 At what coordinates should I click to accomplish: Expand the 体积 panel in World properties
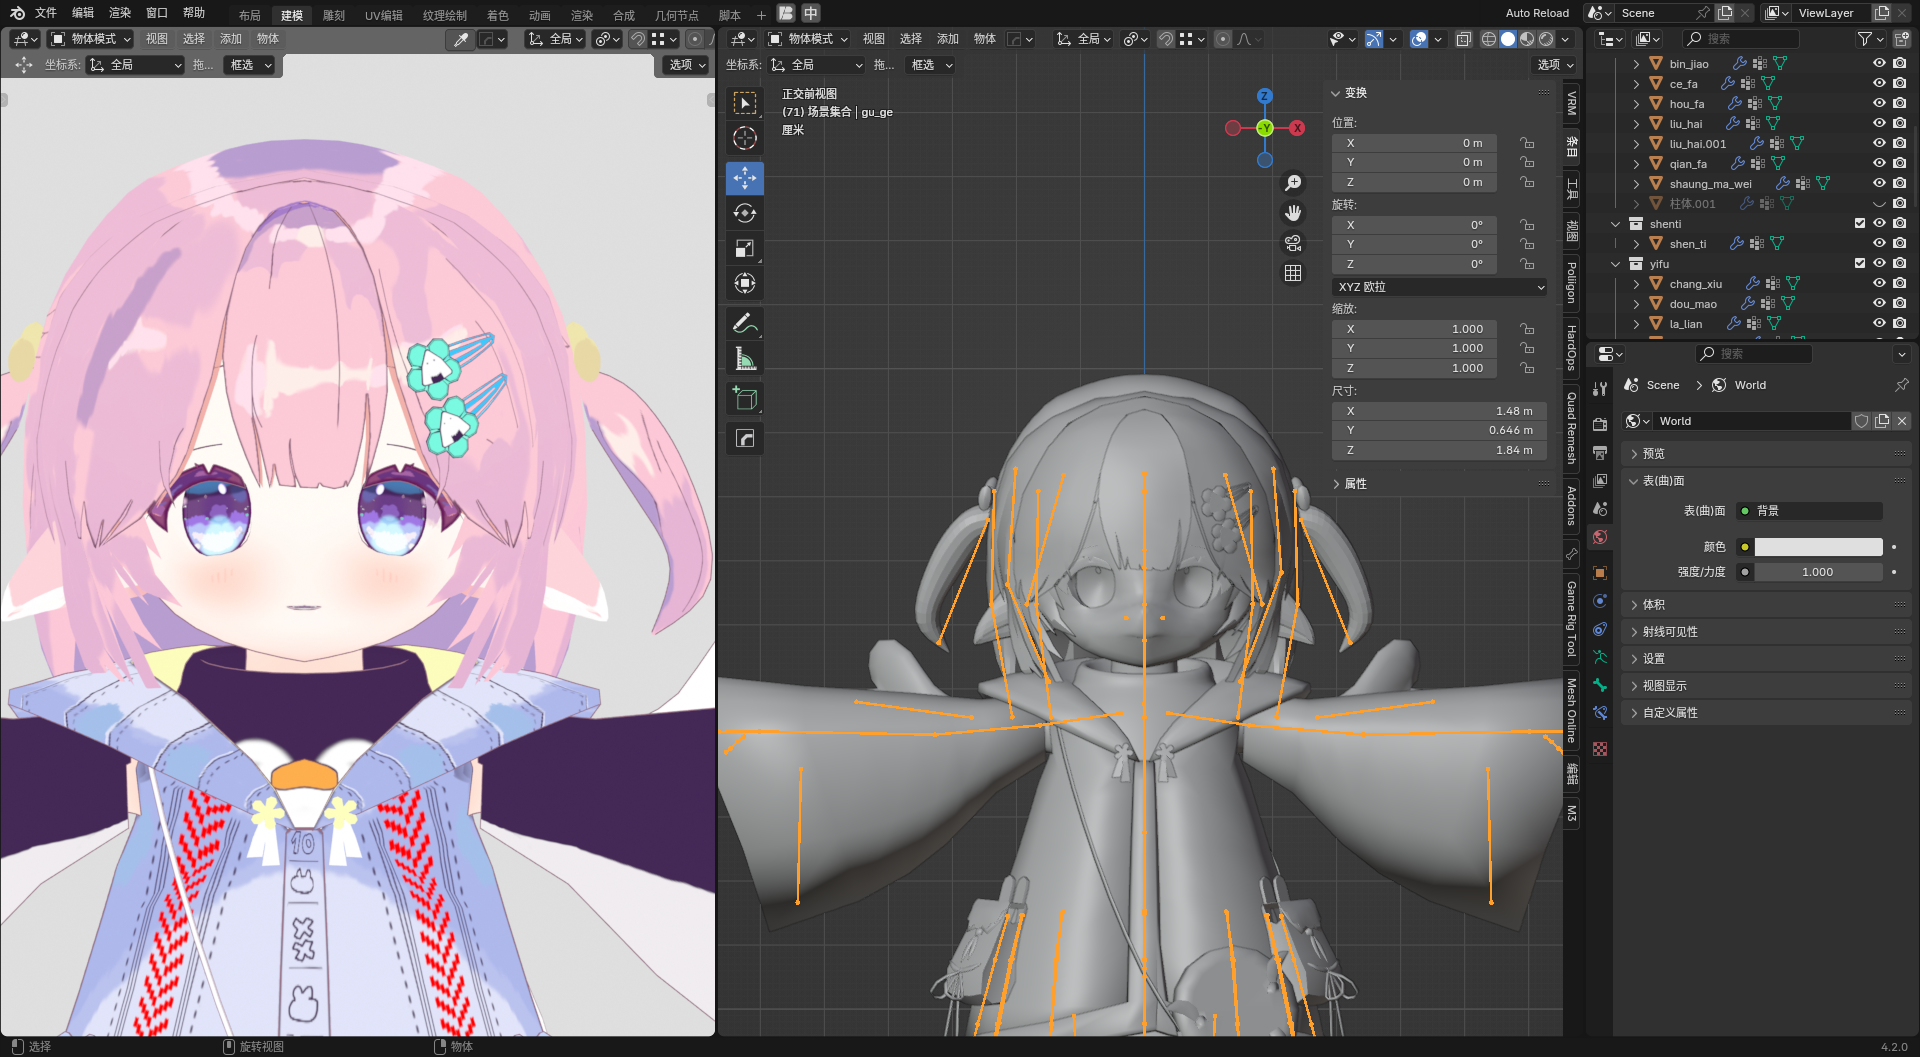[x=1654, y=605]
